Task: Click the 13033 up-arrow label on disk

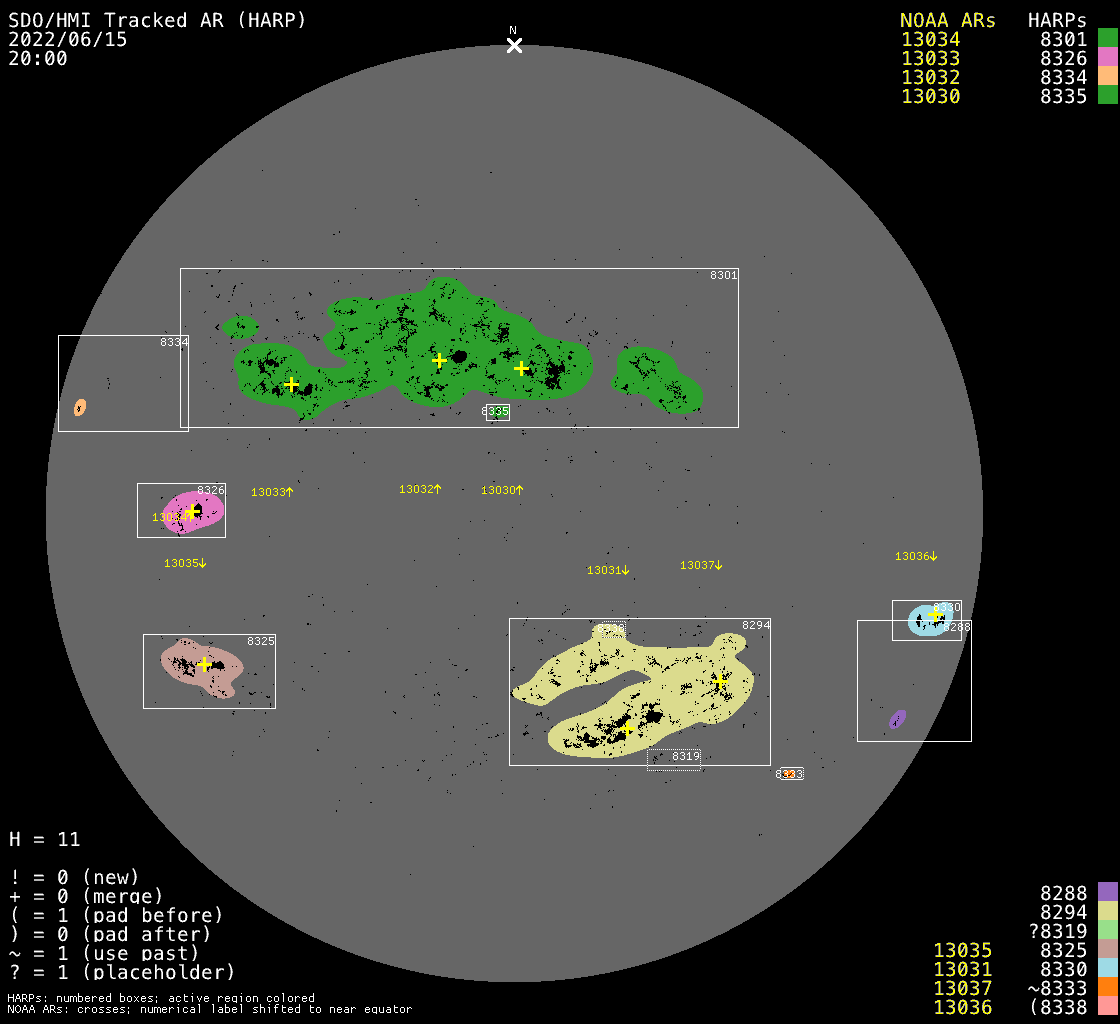Action: pos(272,492)
